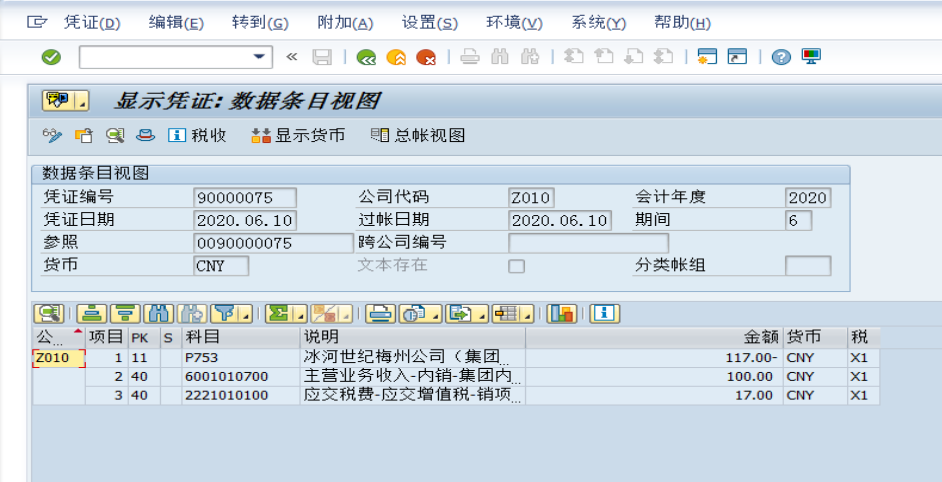Open Services for Object dropdown arrow
This screenshot has height=482, width=942.
click(82, 100)
